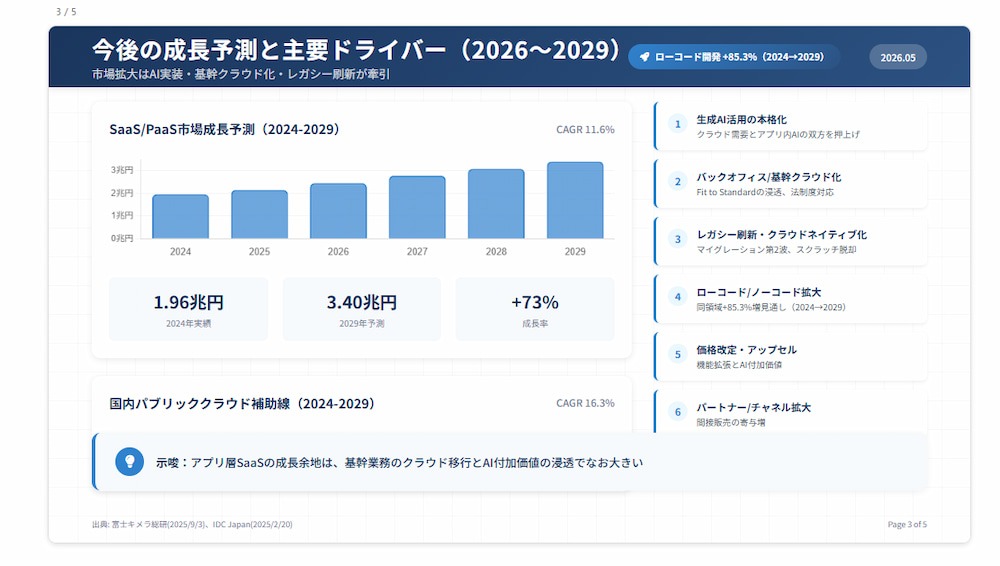This screenshot has height=566, width=1000.
Task: Select the 3.40兆円 2029年予測 stat card
Action: tap(362, 309)
